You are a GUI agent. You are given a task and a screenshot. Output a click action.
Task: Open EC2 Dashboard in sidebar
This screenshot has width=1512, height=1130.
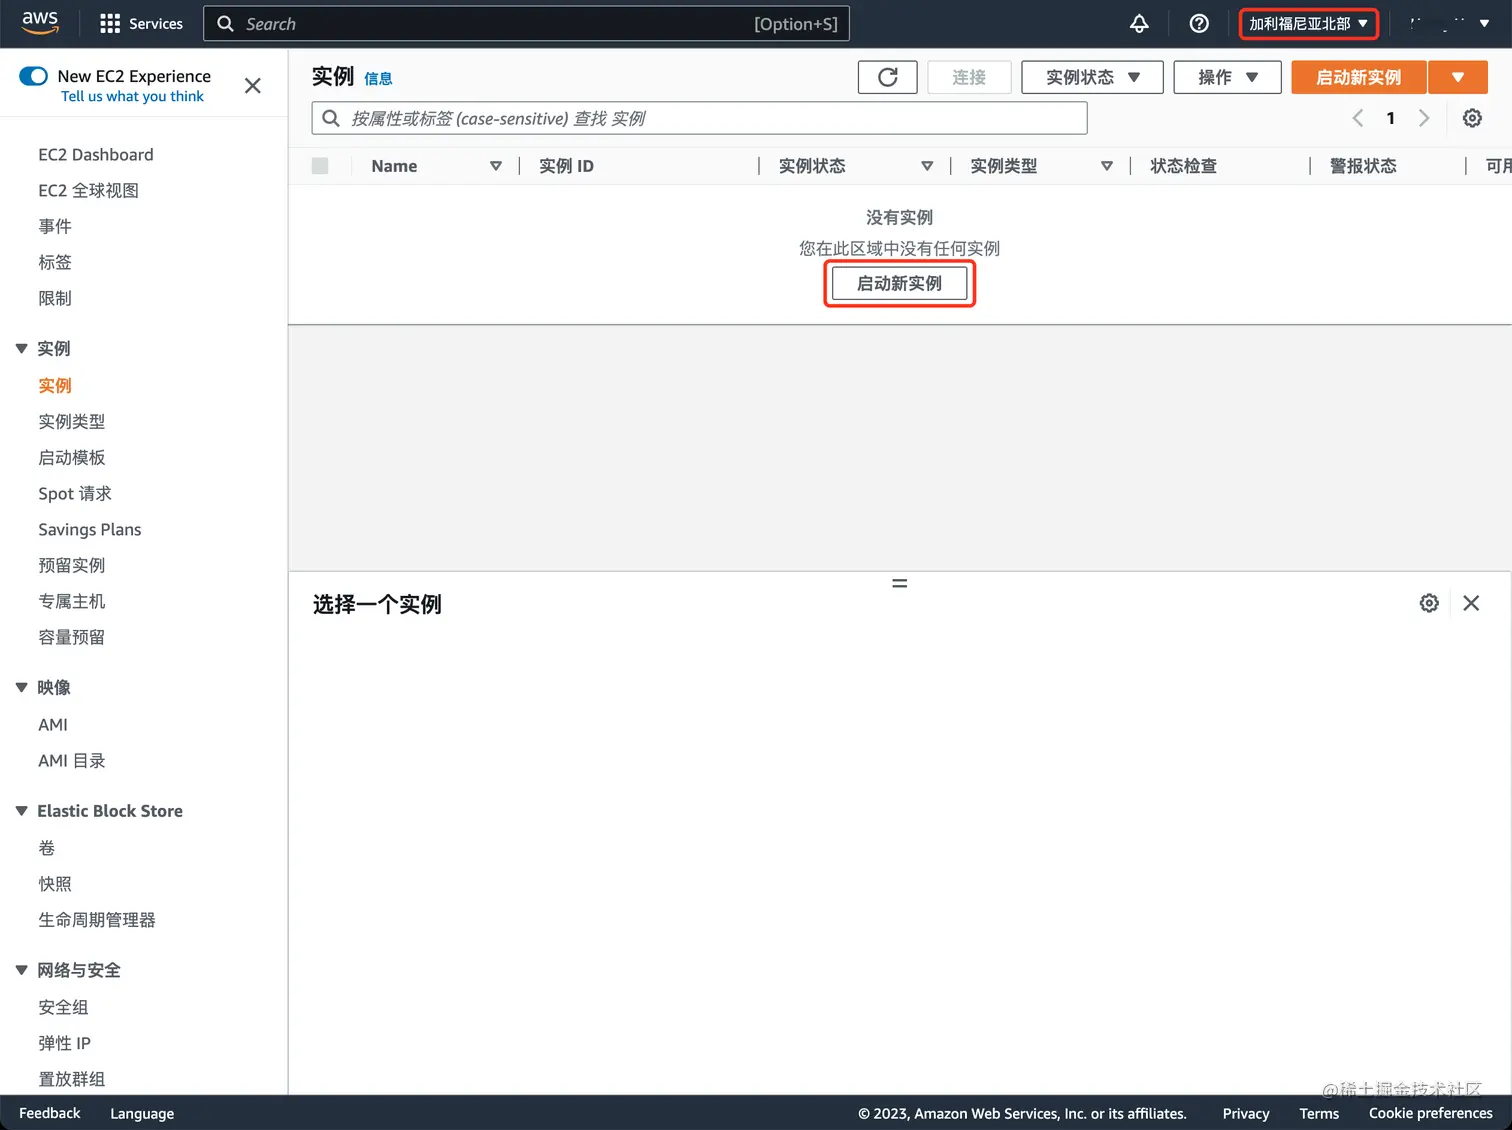pos(96,155)
